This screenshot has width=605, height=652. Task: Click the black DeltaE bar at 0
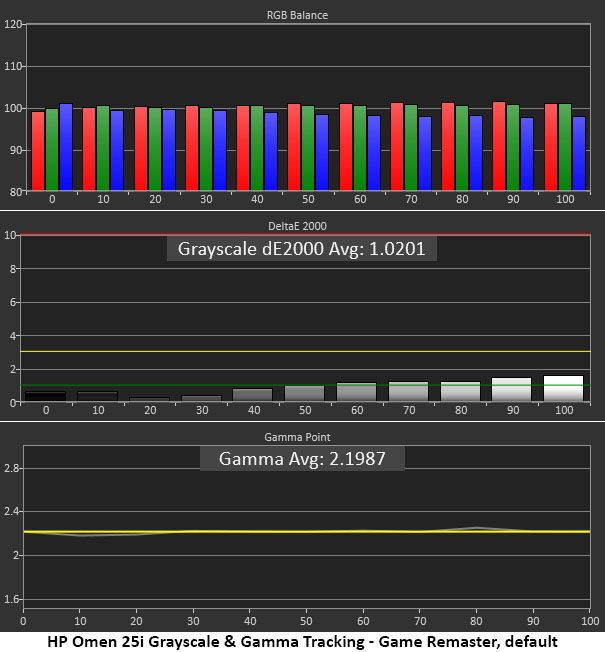click(45, 396)
